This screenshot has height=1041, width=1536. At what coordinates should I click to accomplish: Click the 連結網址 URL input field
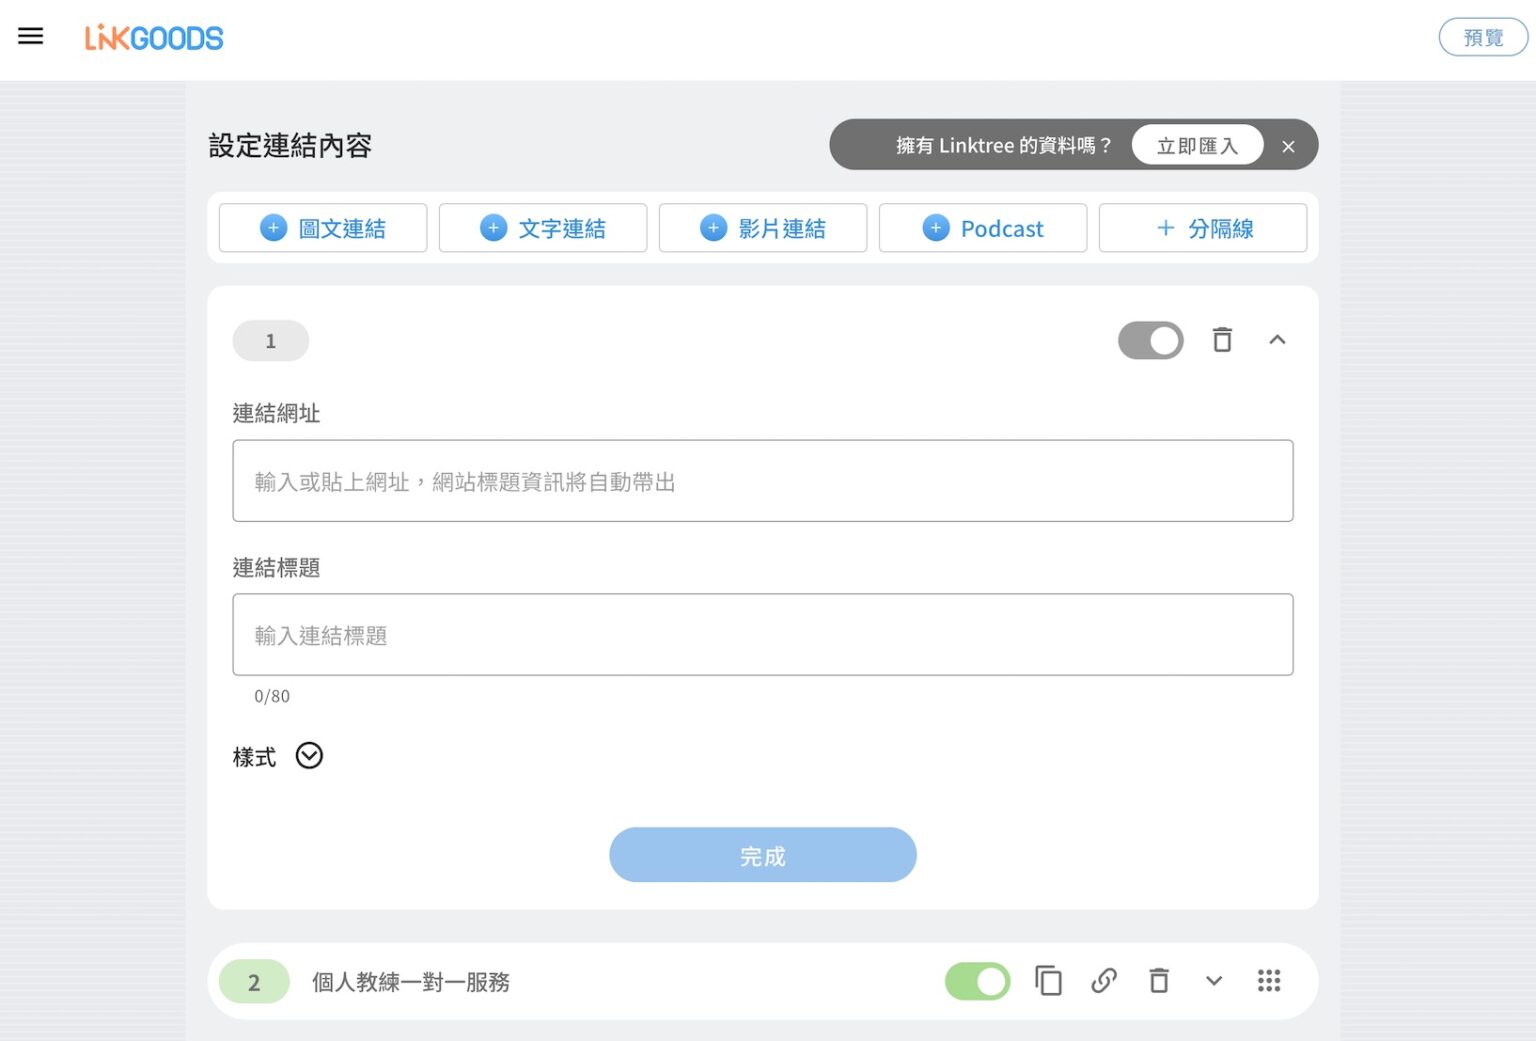pyautogui.click(x=762, y=481)
